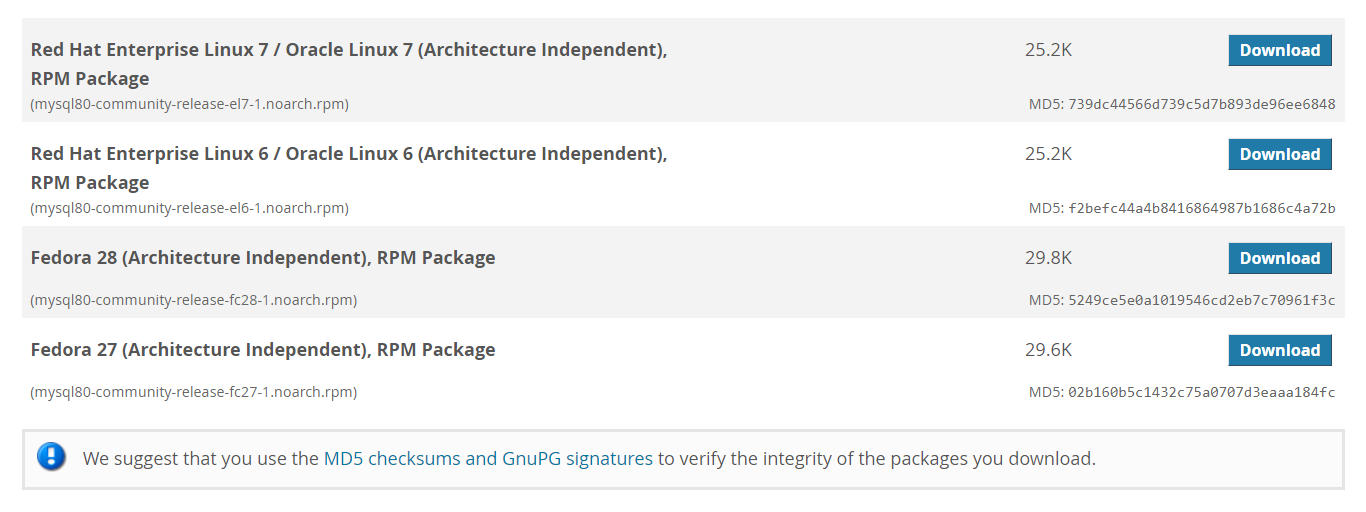Click the 29.8K file size value
The width and height of the screenshot is (1366, 512).
coord(1048,258)
